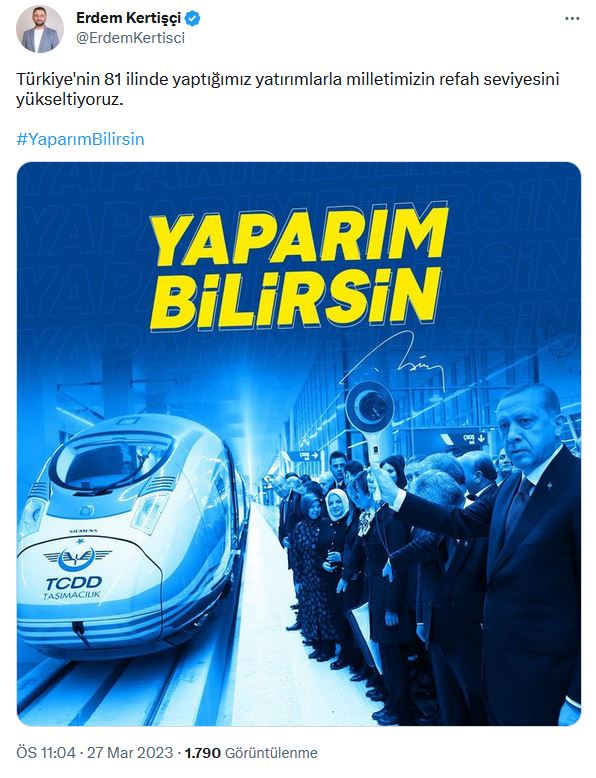Click the round signal paddle with crescent
The width and height of the screenshot is (596, 778).
[x=370, y=407]
